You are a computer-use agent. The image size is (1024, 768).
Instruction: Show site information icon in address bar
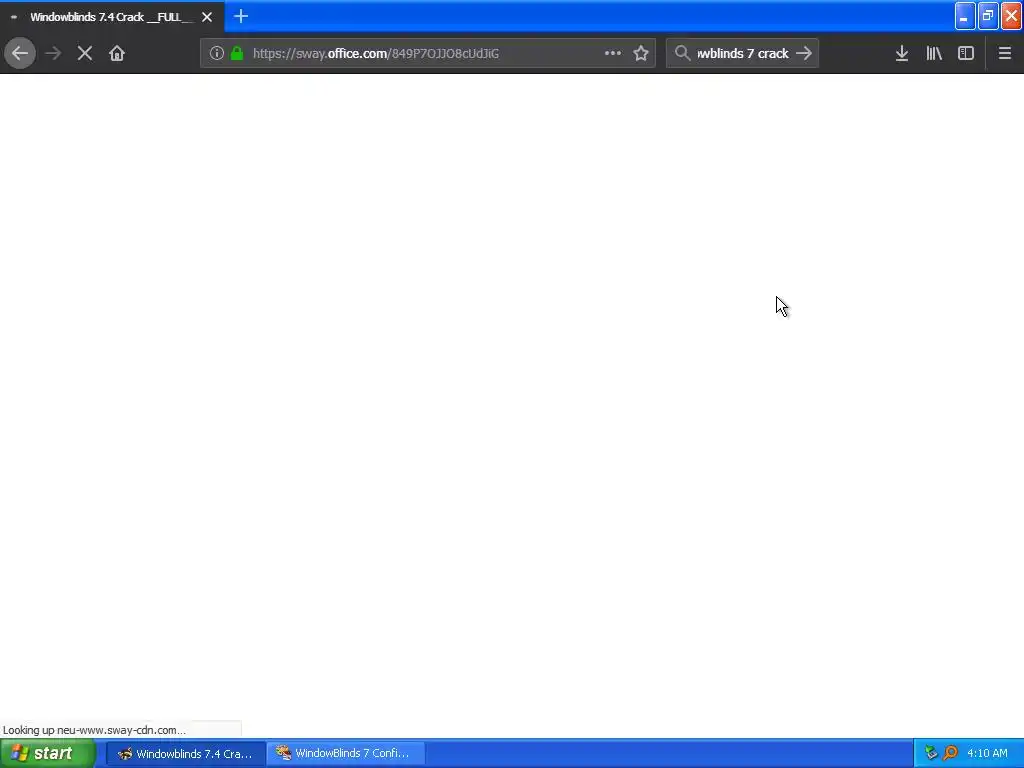(x=217, y=54)
